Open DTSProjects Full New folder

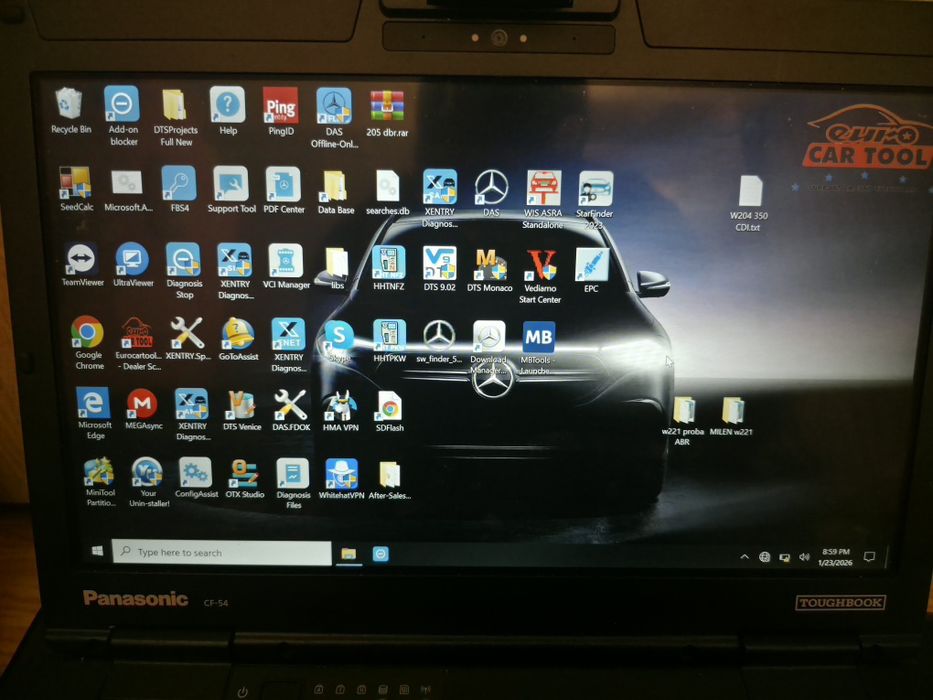point(174,105)
